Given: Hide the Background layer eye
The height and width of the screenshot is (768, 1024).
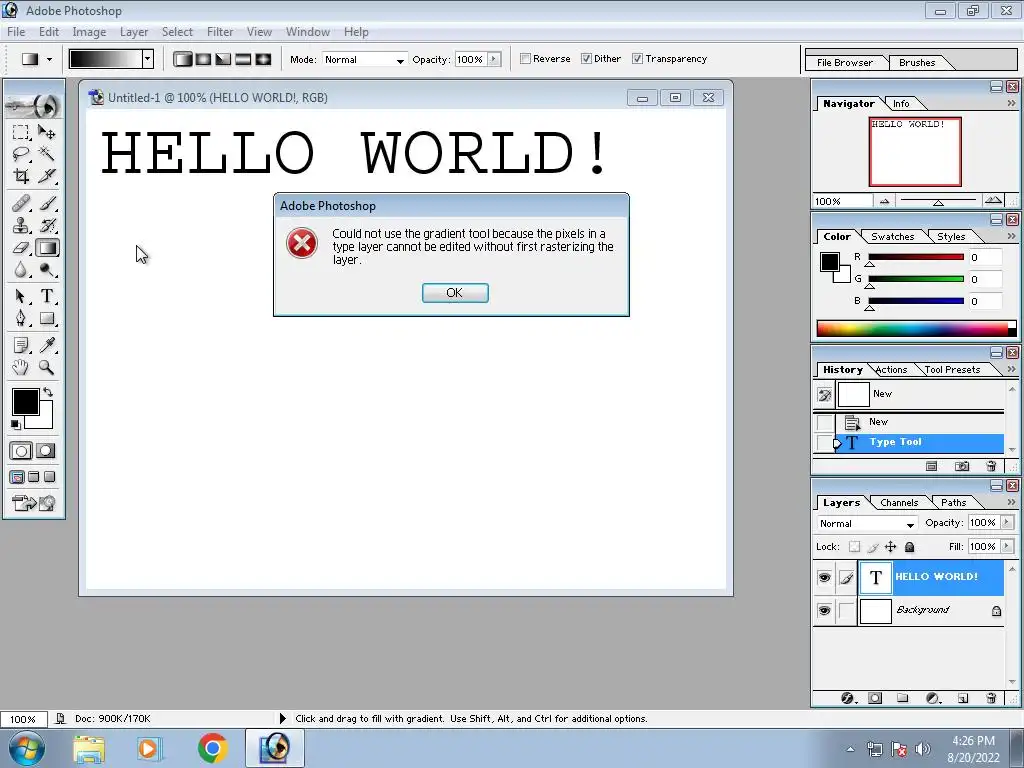Looking at the screenshot, I should point(824,611).
